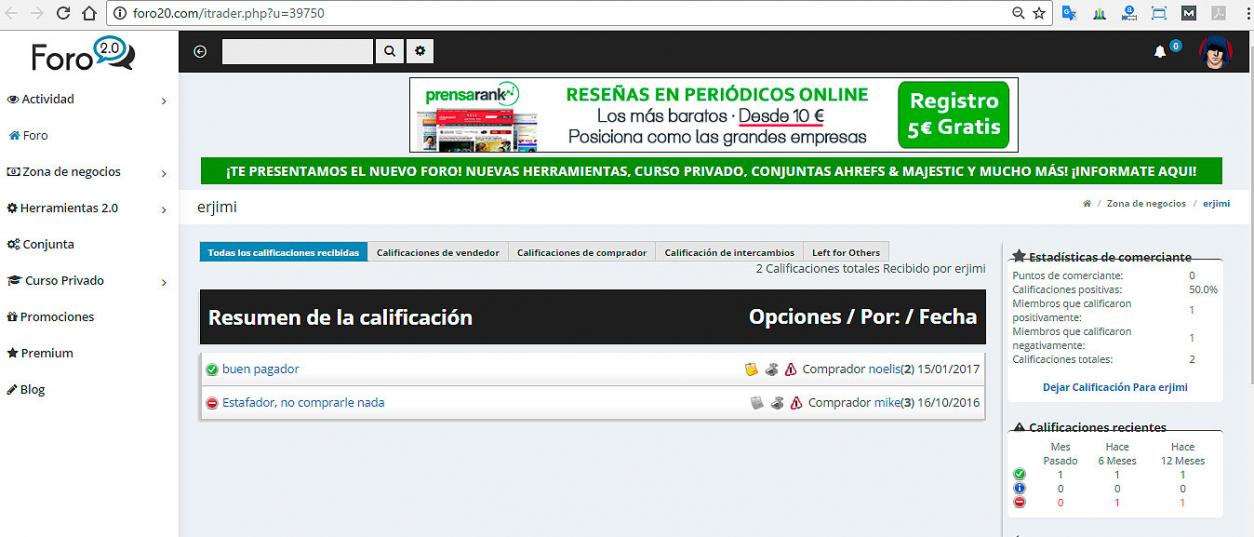Click the back arrow circle icon

(x=200, y=52)
